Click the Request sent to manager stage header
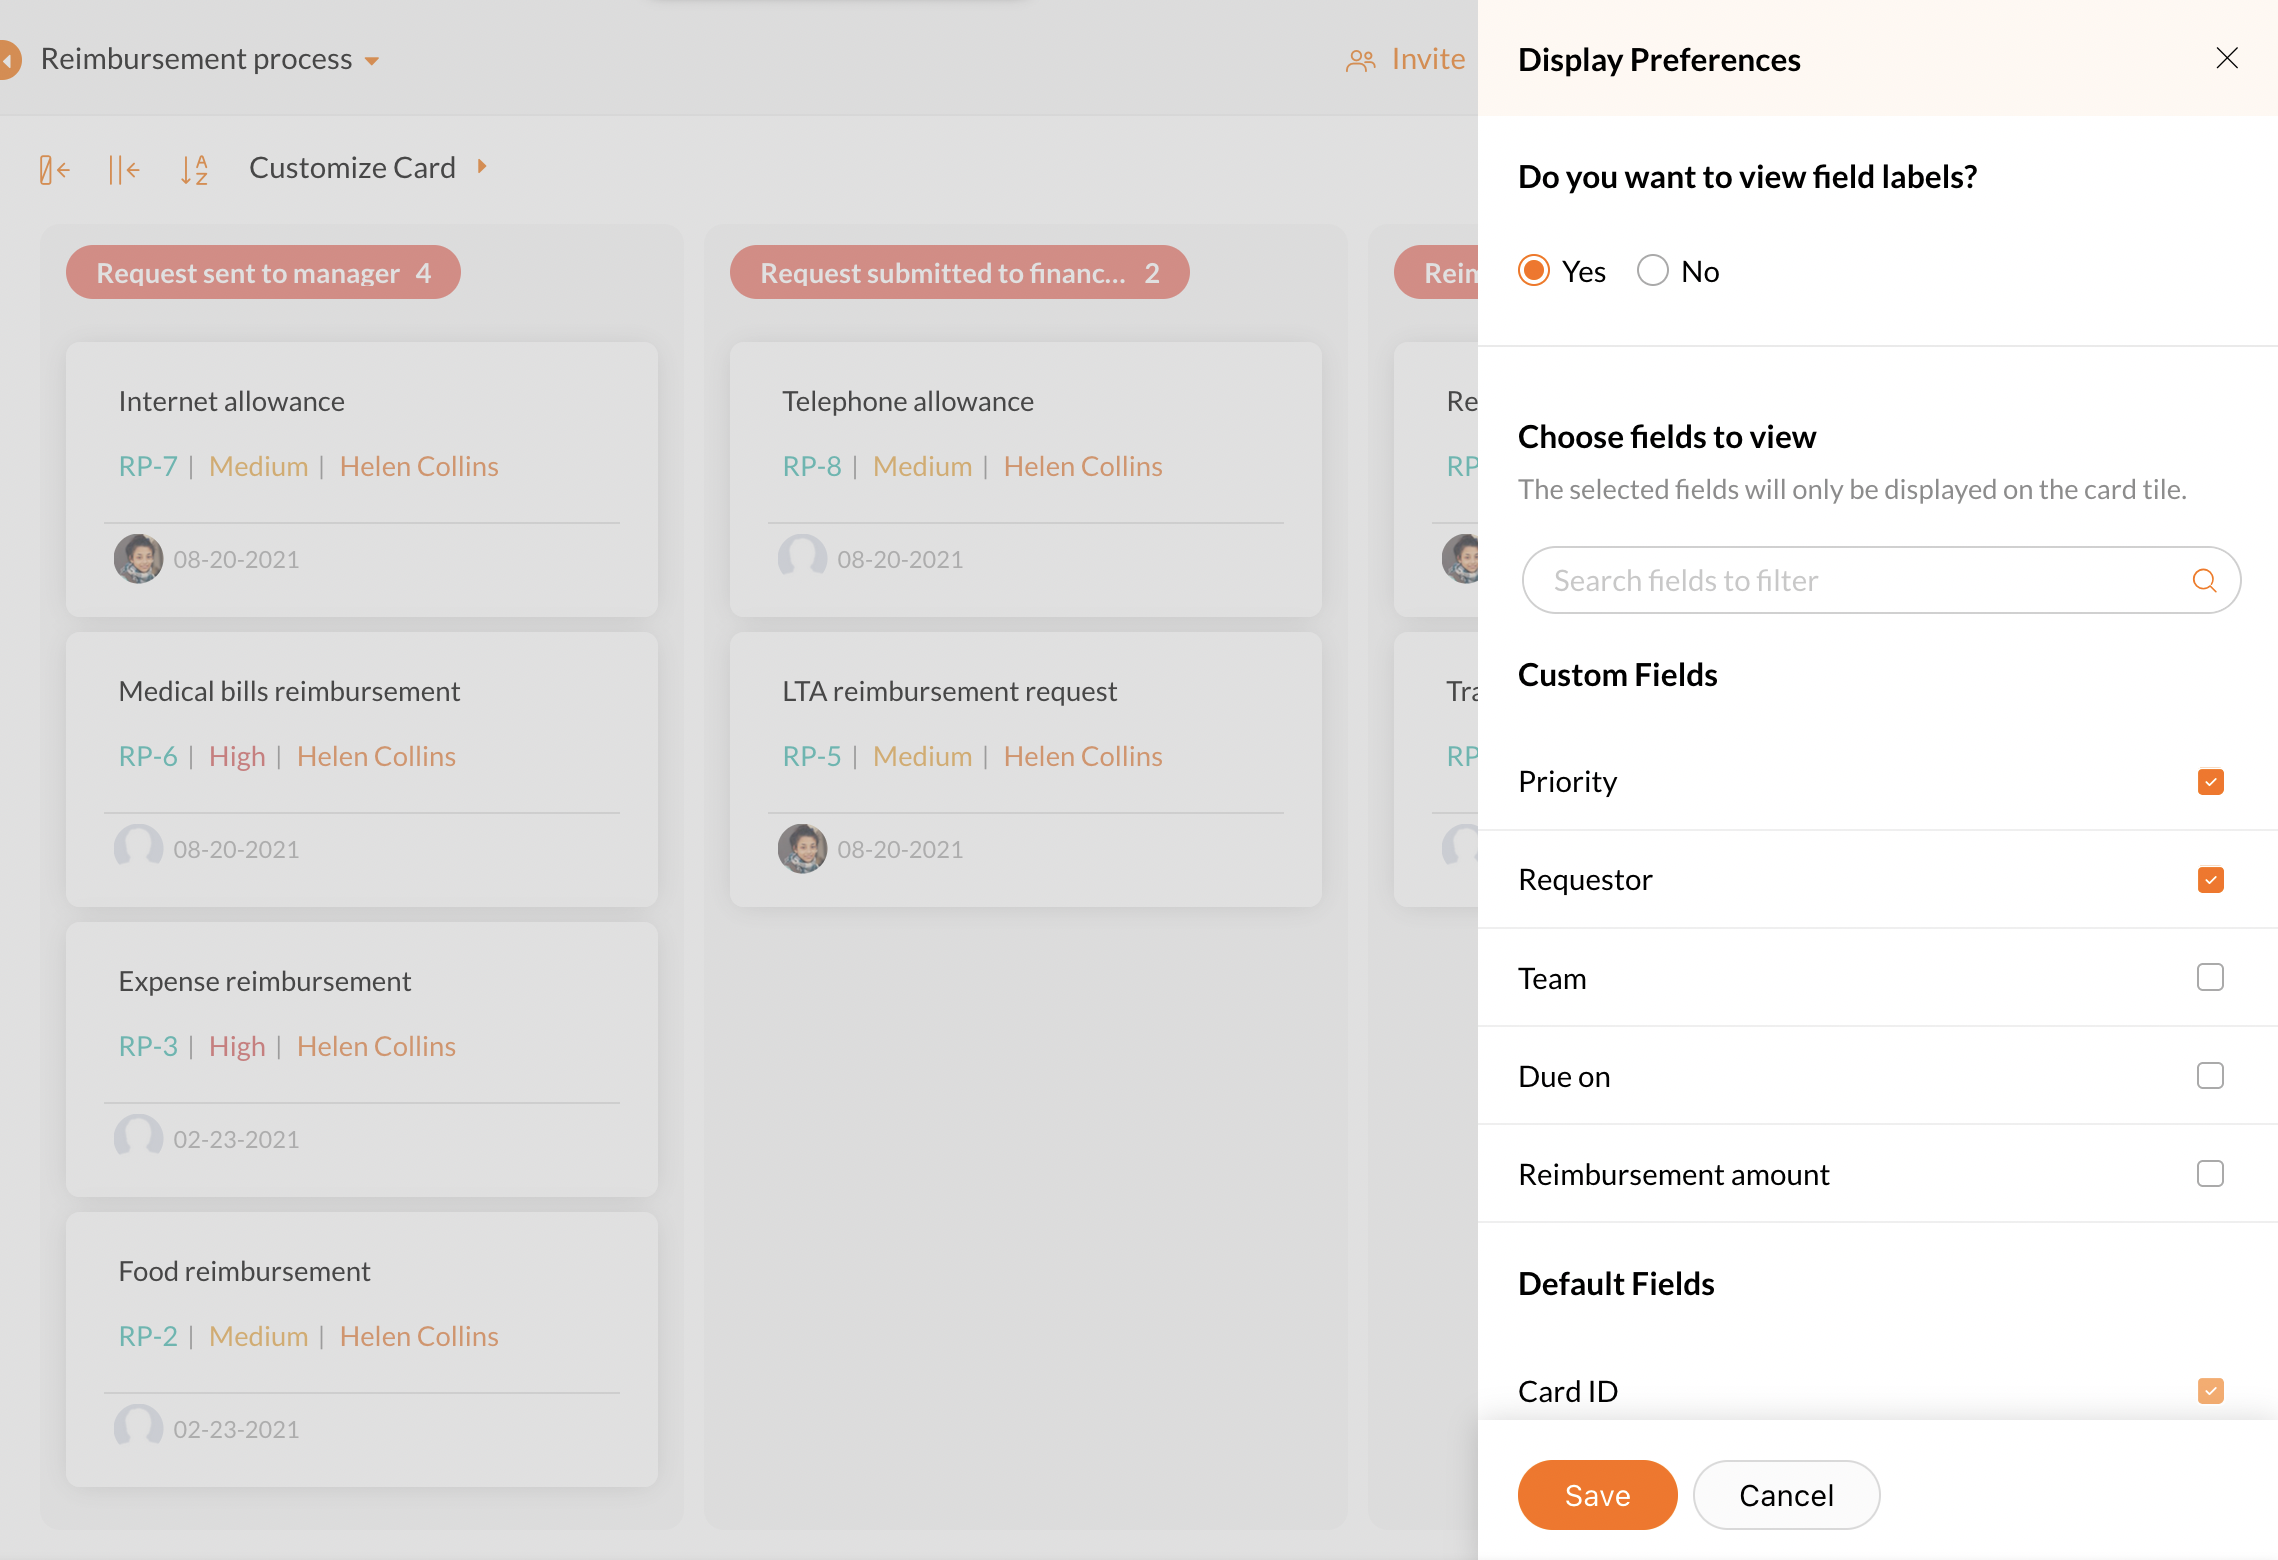 [x=263, y=272]
